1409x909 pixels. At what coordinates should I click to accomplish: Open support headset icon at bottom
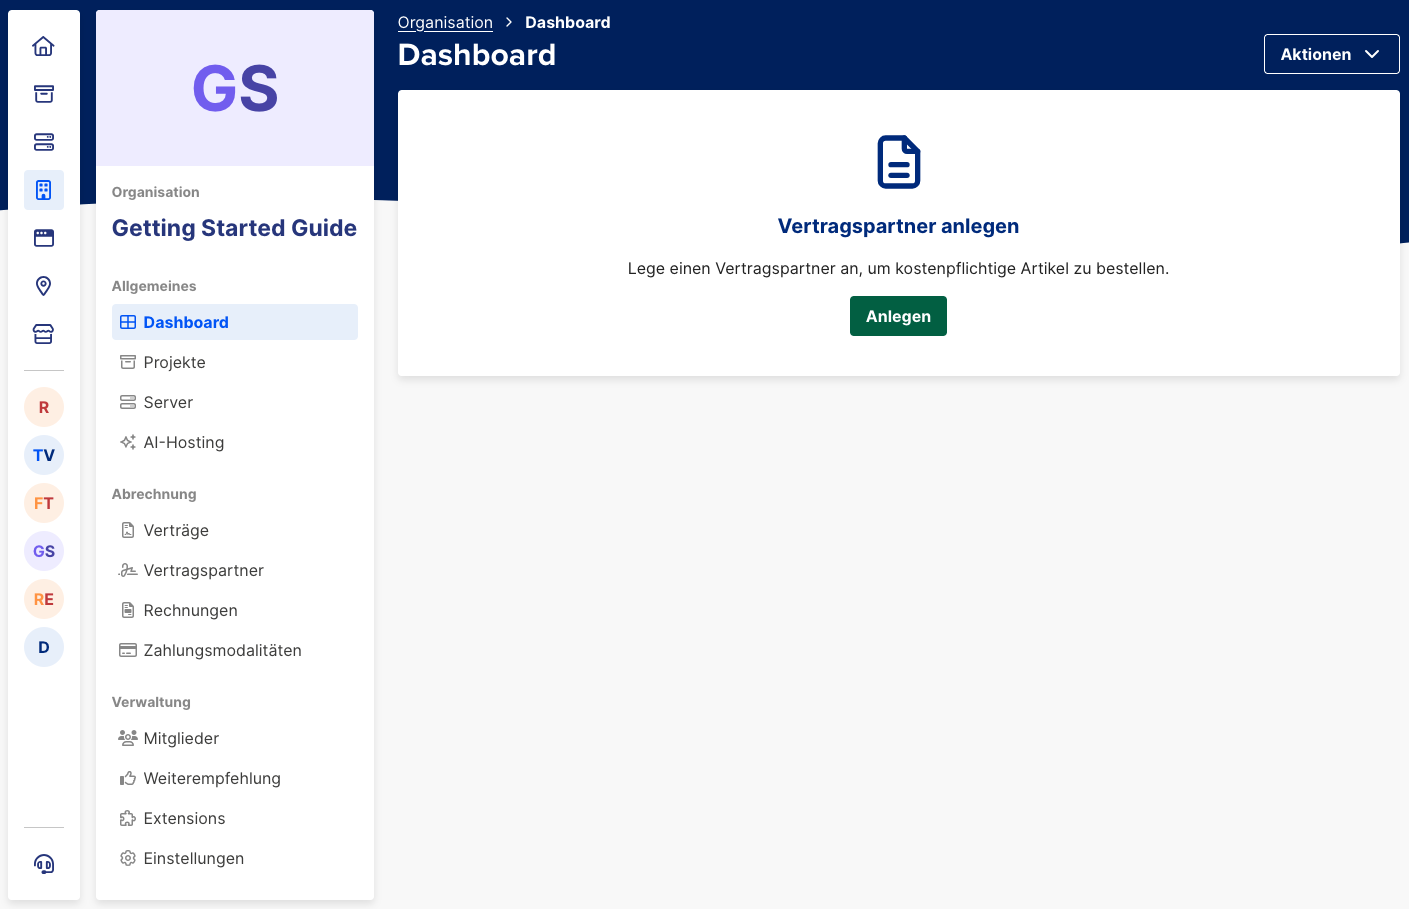[x=43, y=864]
